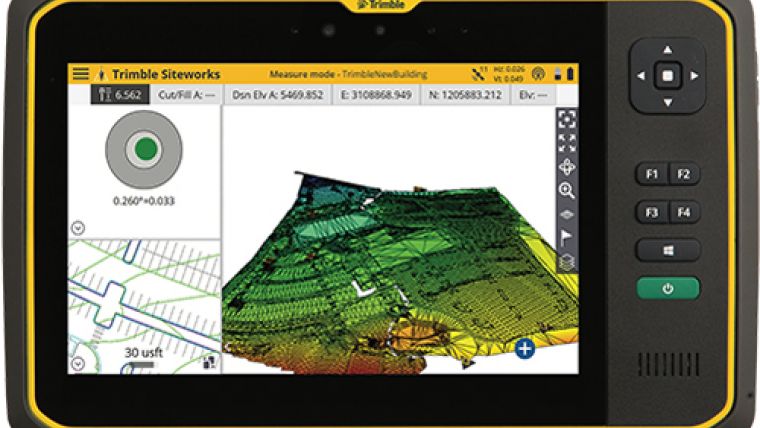Open the radio signal connection icon
This screenshot has height=428, width=760.
coord(538,74)
